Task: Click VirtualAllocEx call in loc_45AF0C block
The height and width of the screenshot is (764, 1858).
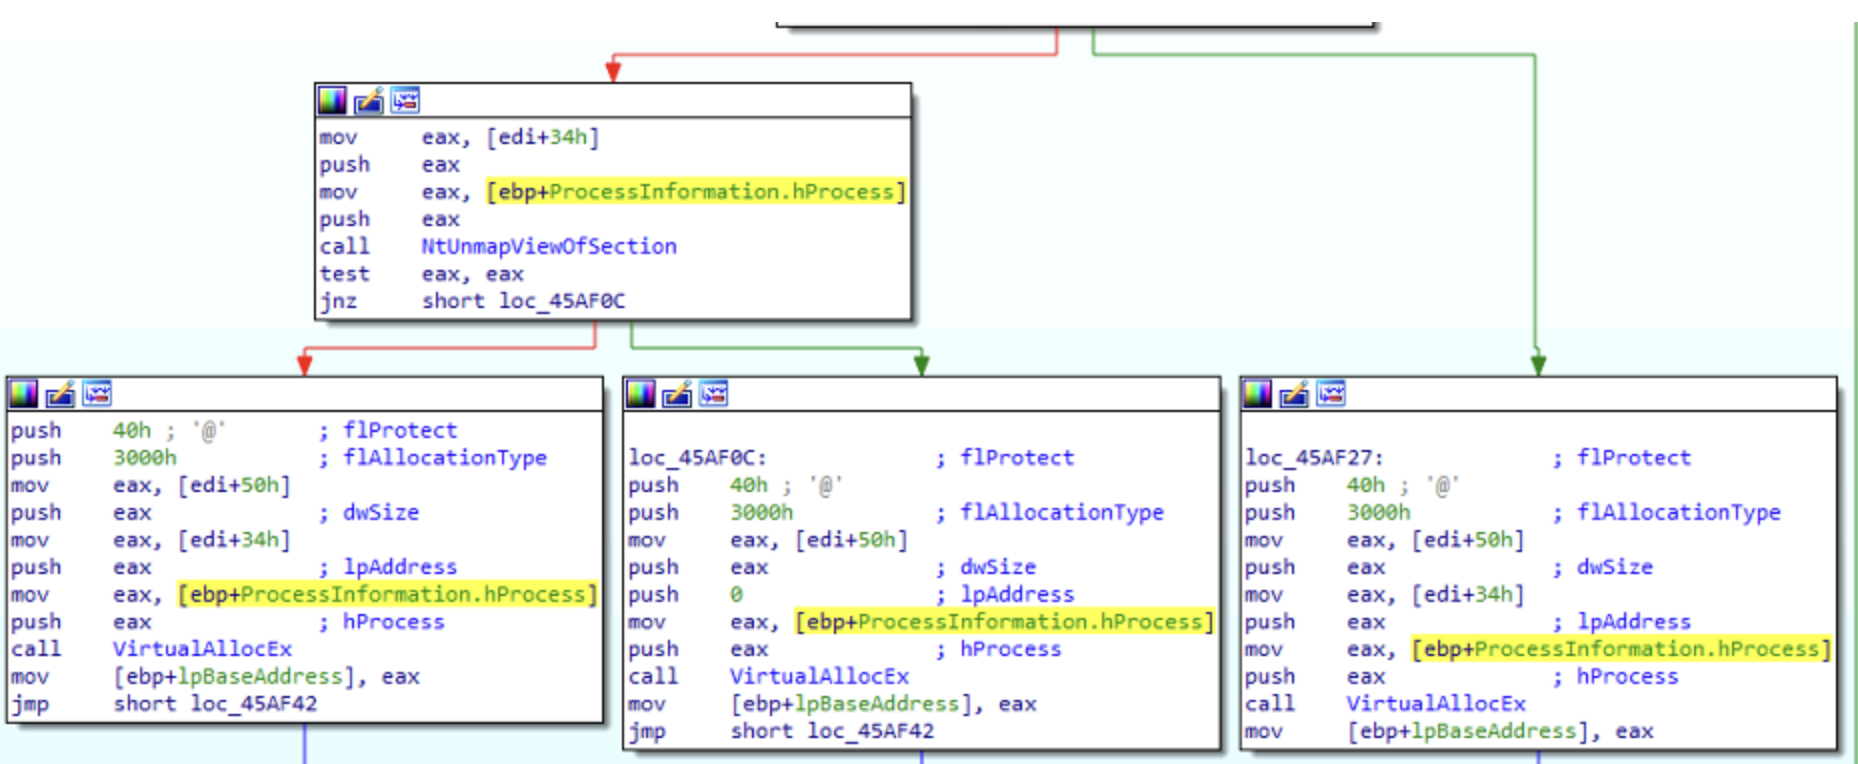Action: pyautogui.click(x=819, y=677)
